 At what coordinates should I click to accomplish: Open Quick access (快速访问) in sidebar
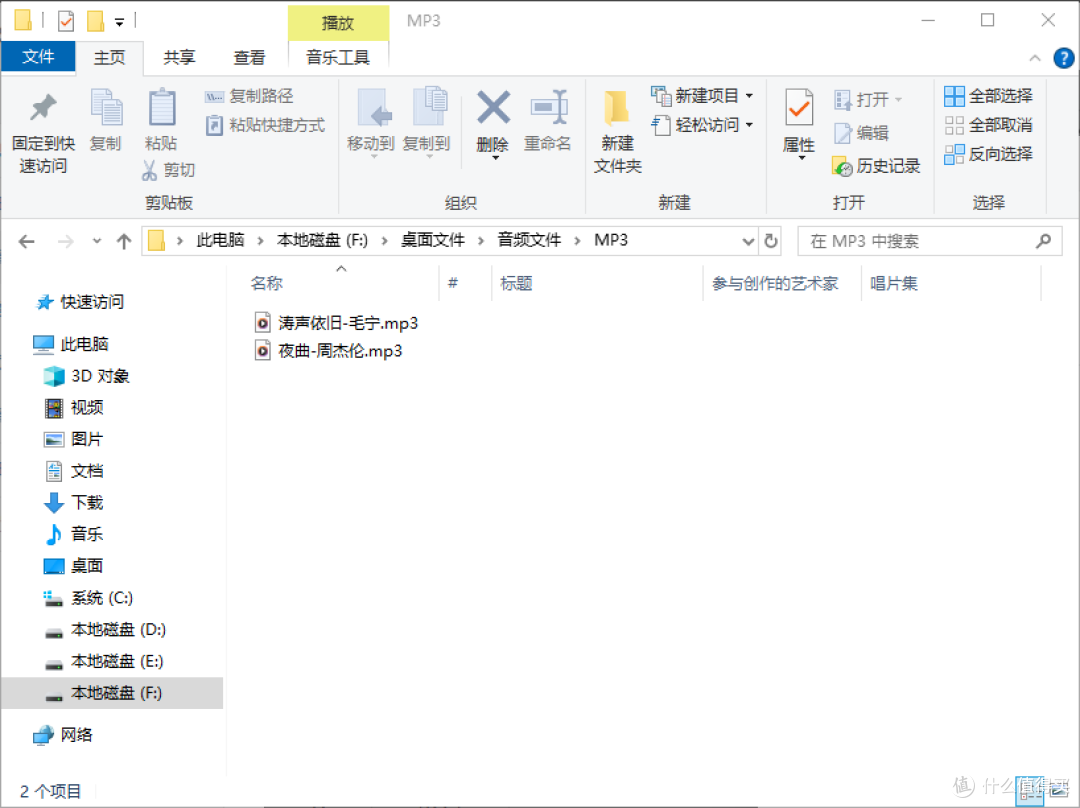pos(81,302)
